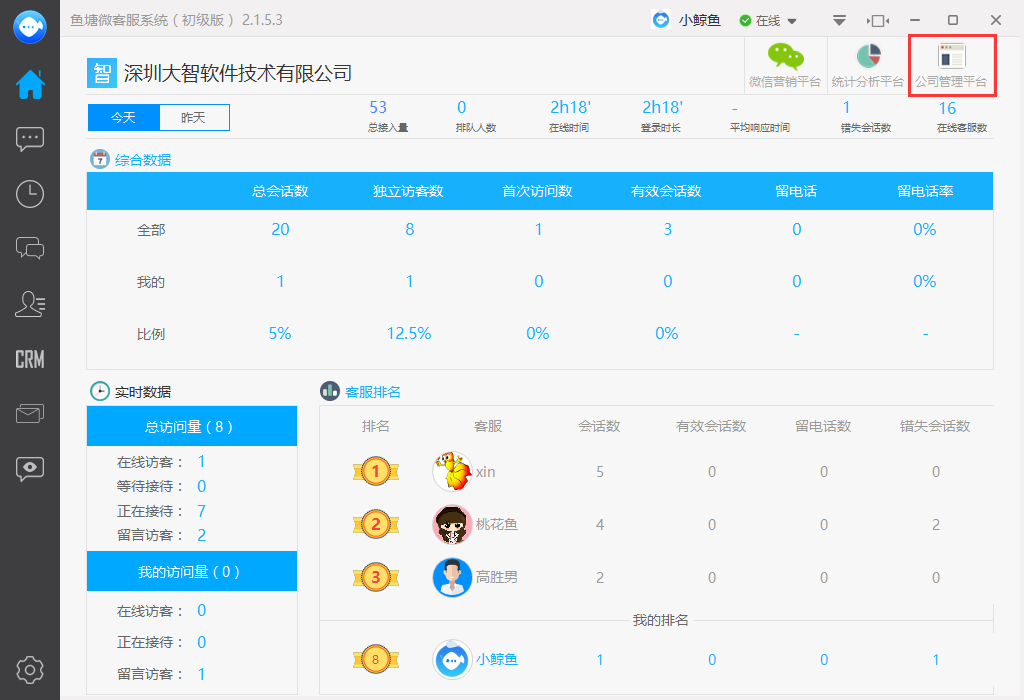This screenshot has height=700, width=1024.
Task: Open the chat messages panel from sidebar
Action: pyautogui.click(x=29, y=139)
